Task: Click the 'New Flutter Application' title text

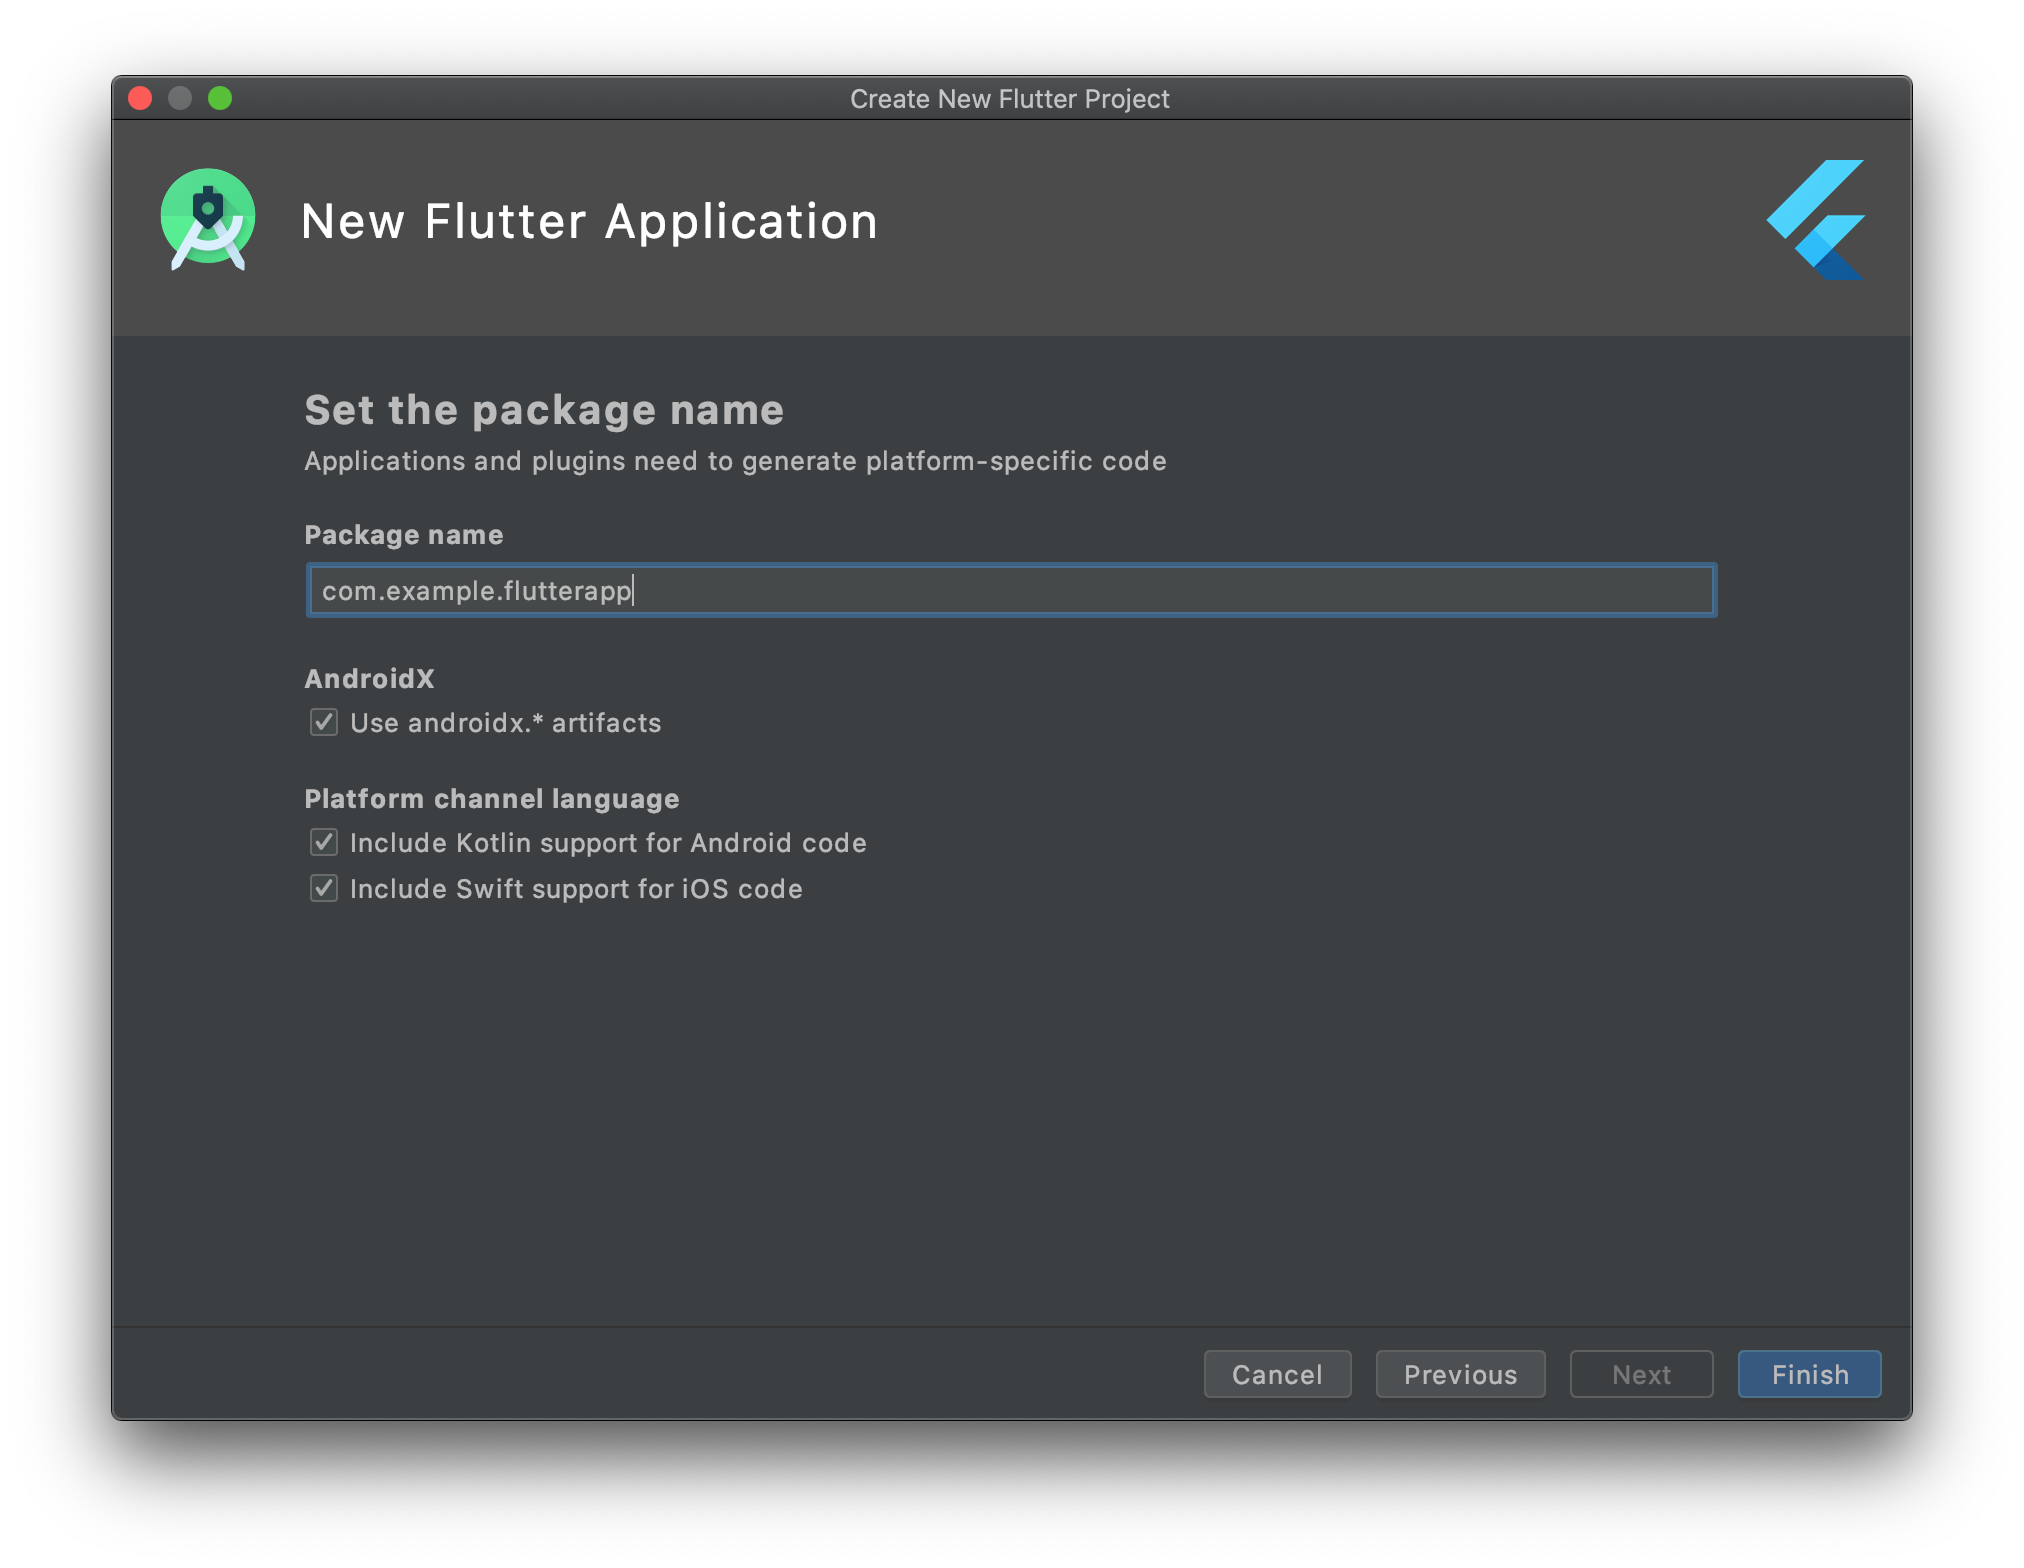Action: click(589, 221)
